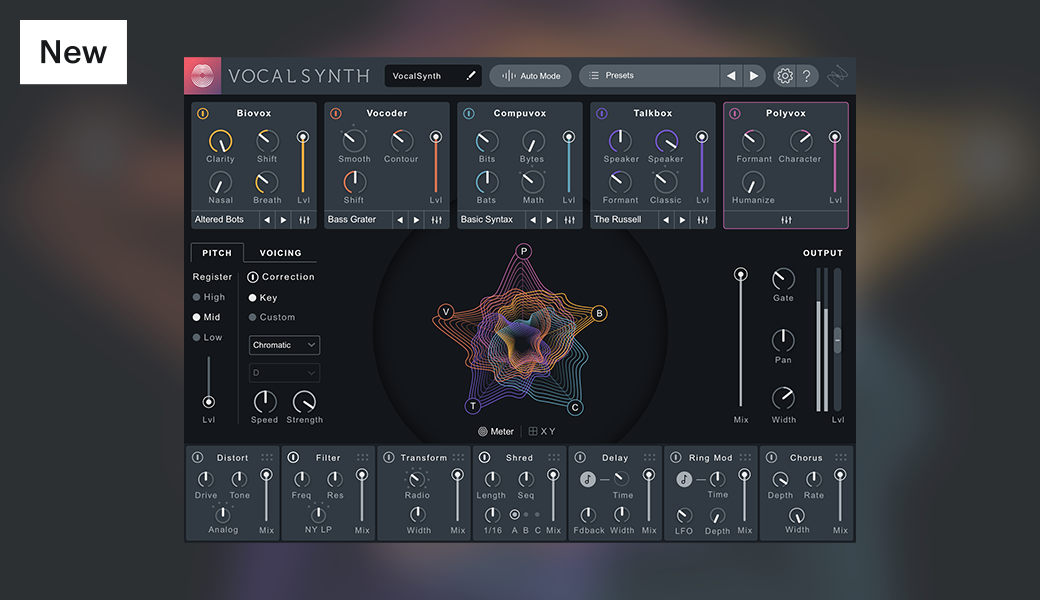
Task: Click the V node on visualizer
Action: [446, 312]
